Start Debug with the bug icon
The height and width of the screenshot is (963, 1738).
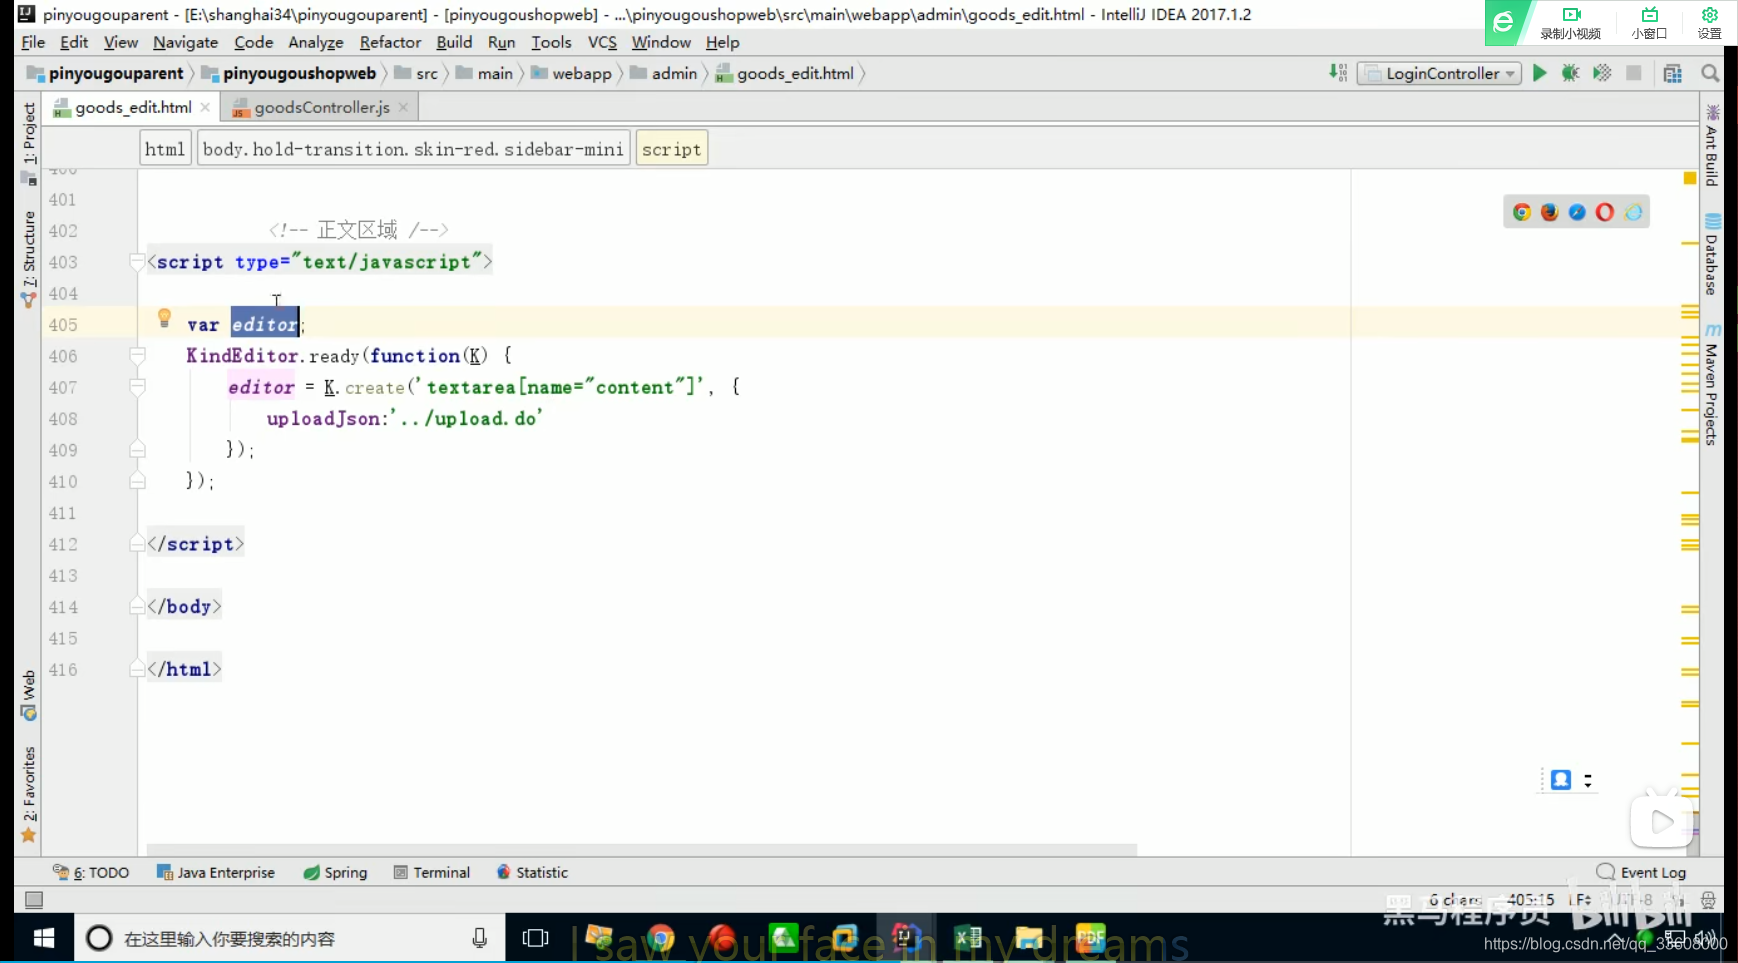1571,73
